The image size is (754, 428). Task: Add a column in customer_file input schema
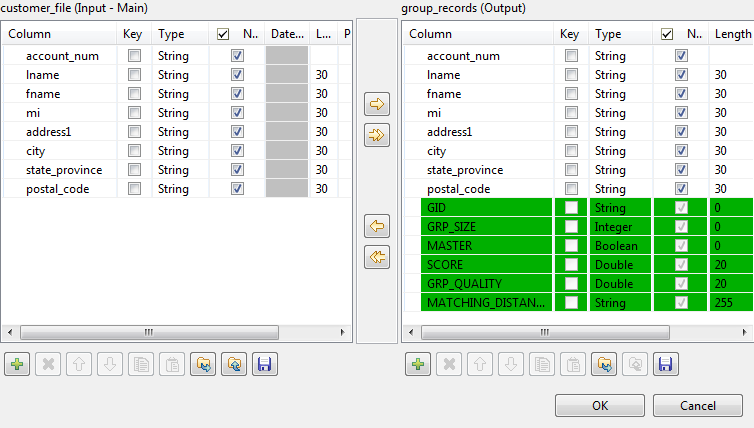pyautogui.click(x=17, y=365)
